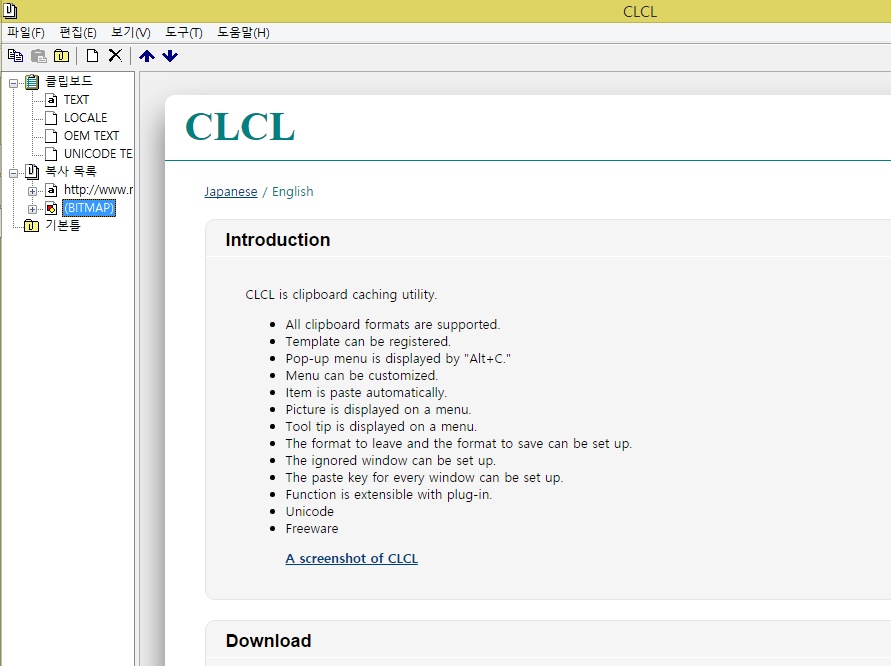Viewport: 891px width, 666px height.
Task: Click 'Template can be registered.' bullet
Action: tap(368, 342)
